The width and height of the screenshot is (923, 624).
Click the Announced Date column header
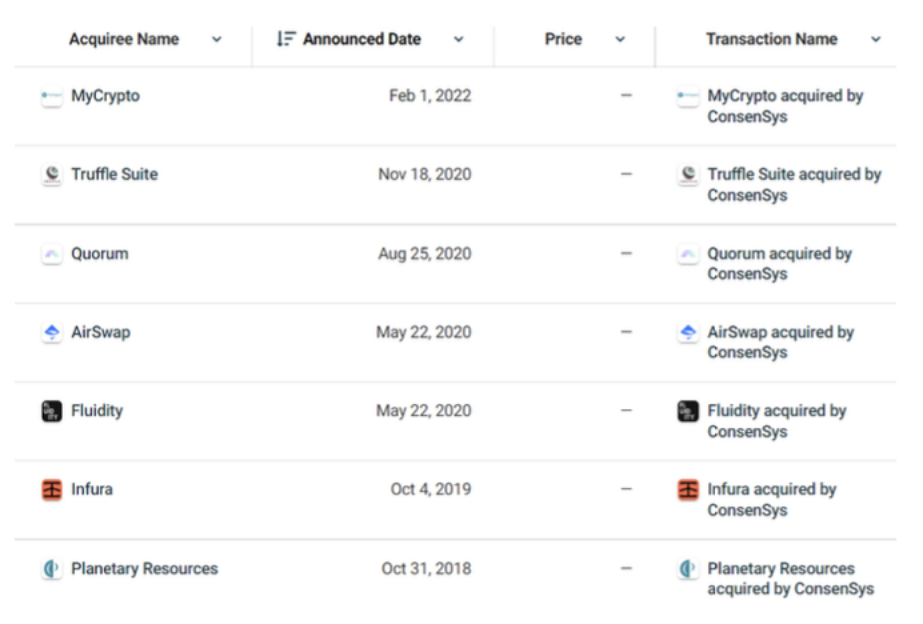pos(362,39)
